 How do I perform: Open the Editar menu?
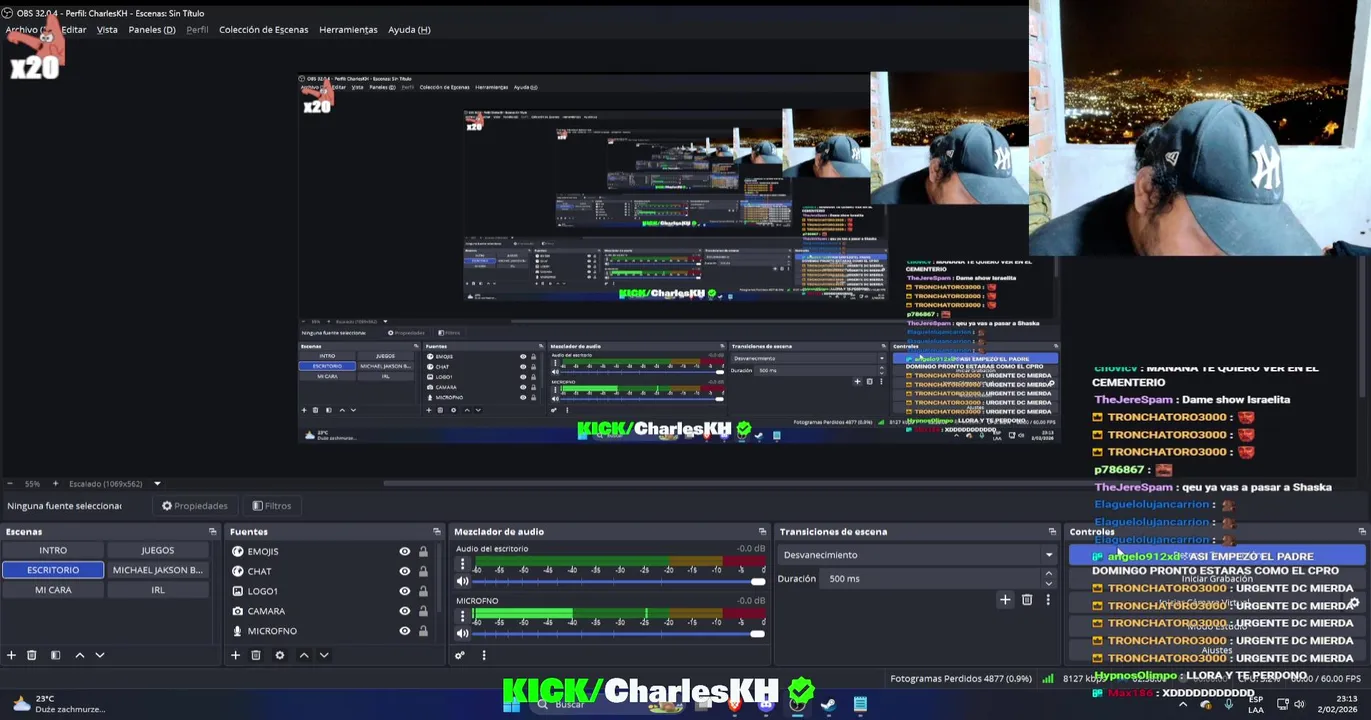[74, 30]
